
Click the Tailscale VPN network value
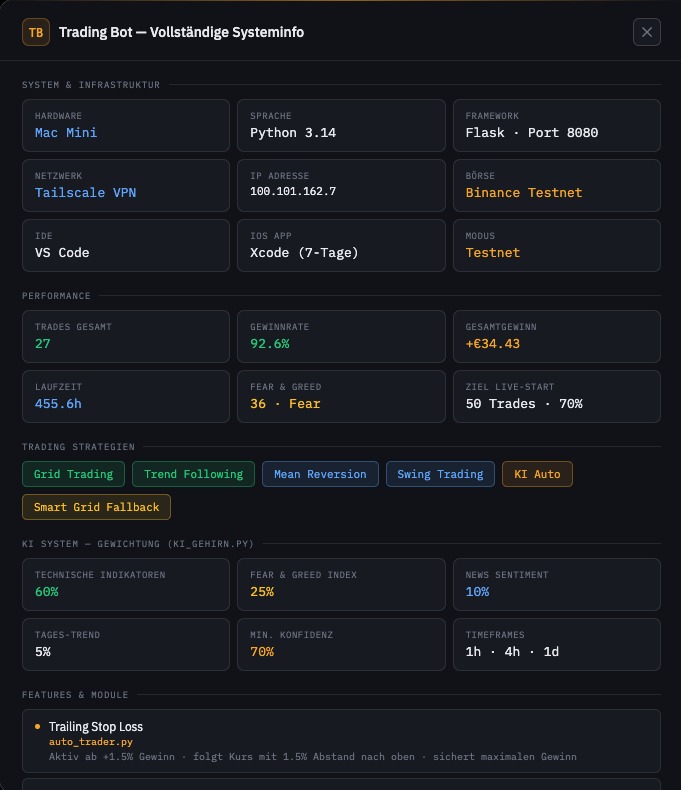click(x=86, y=192)
